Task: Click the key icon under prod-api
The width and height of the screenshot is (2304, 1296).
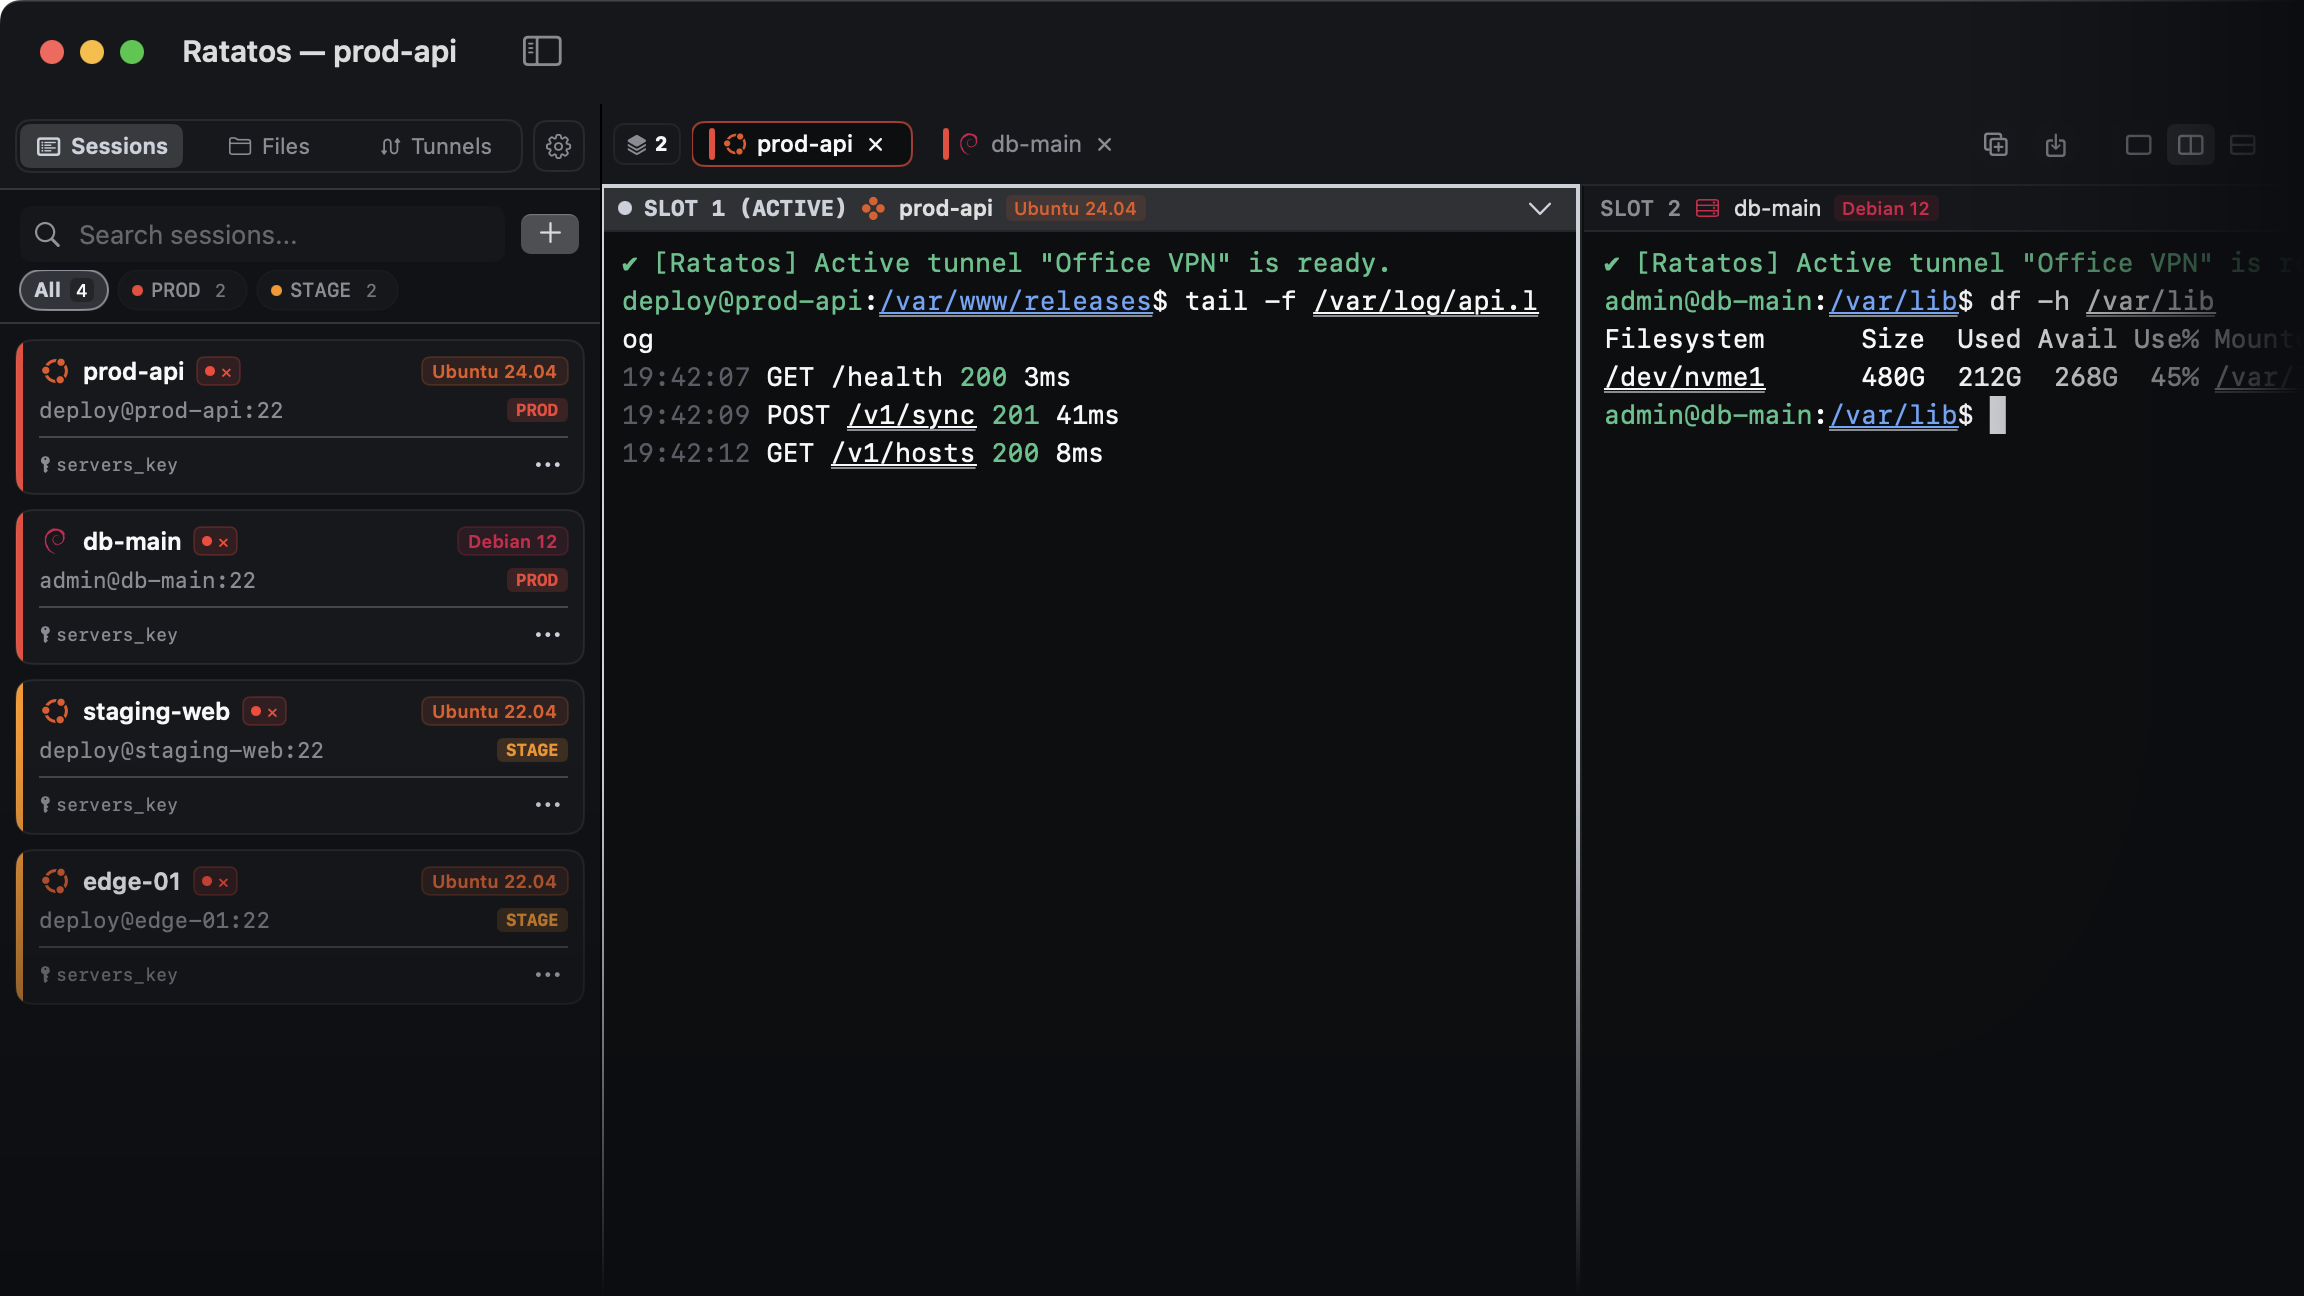Action: click(45, 465)
